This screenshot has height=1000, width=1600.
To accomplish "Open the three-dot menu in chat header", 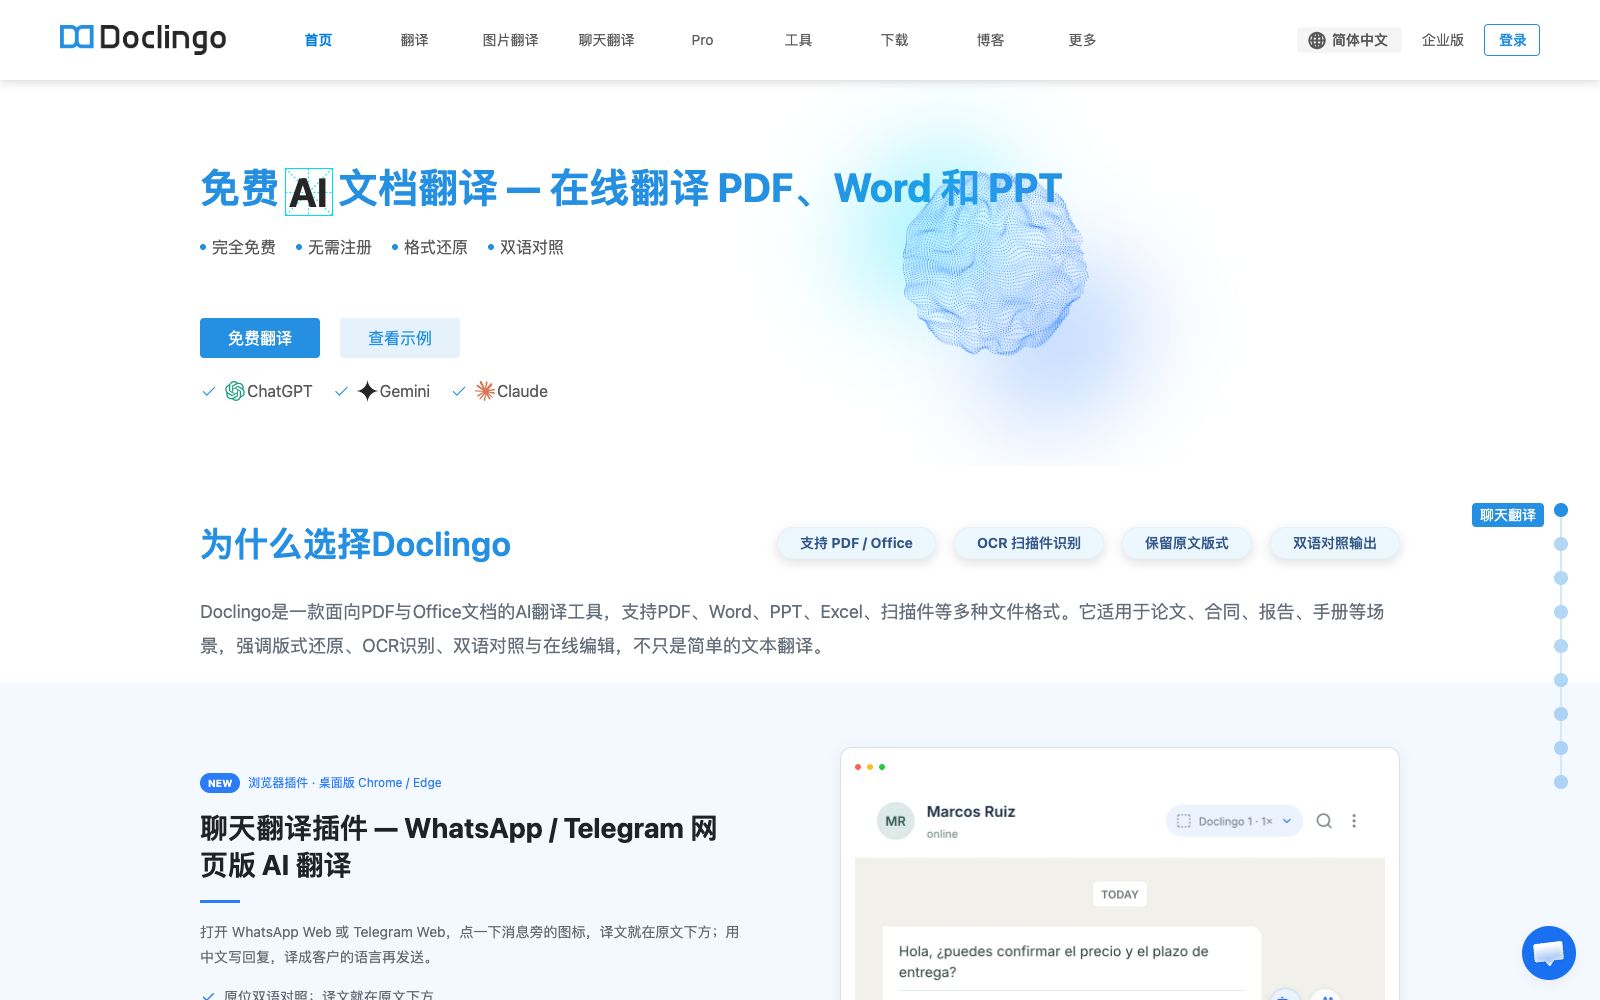I will tap(1354, 821).
